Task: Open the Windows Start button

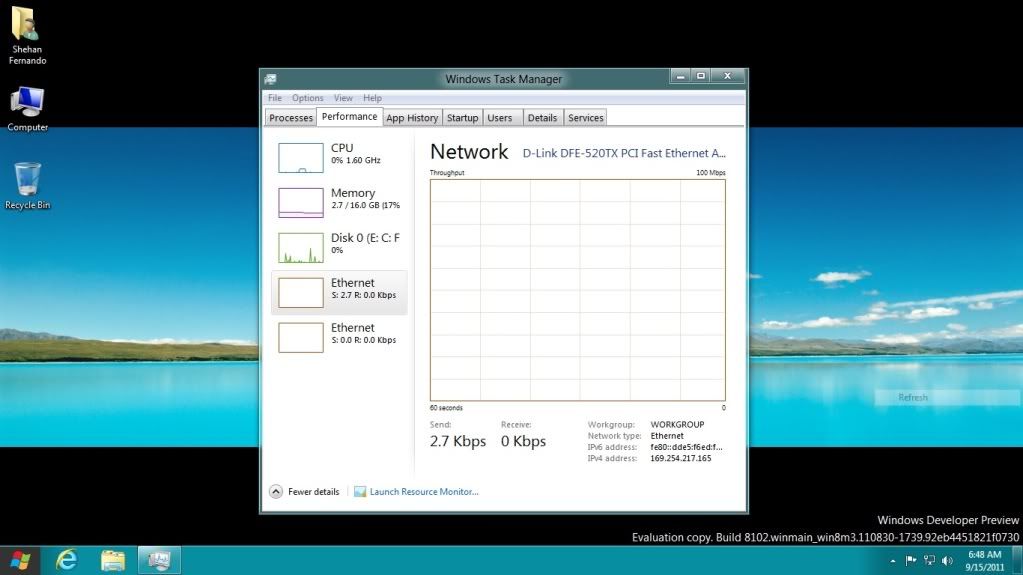Action: coord(20,560)
